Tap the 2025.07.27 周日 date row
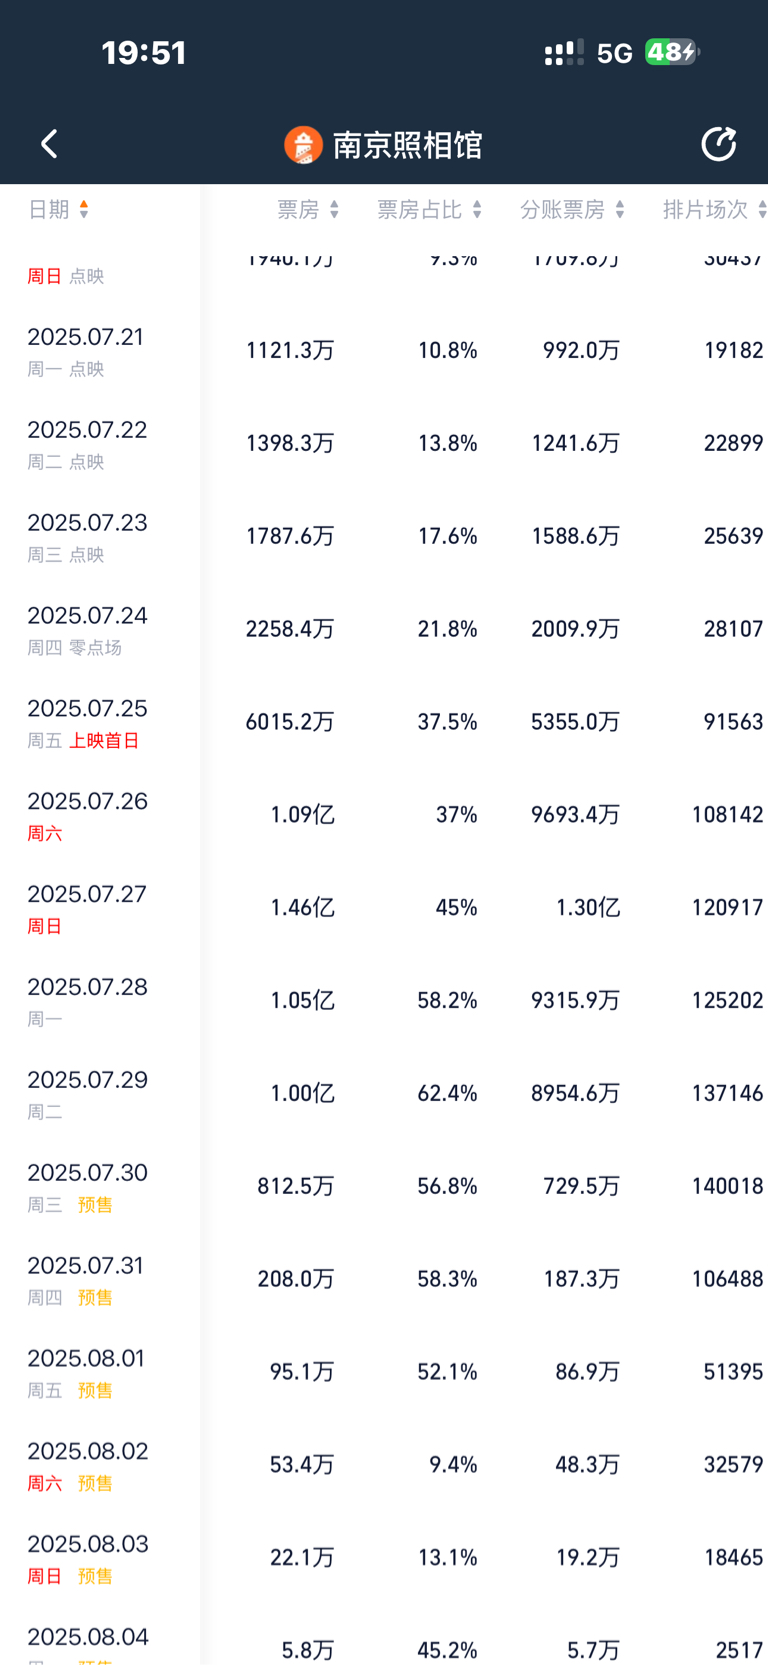 [384, 908]
